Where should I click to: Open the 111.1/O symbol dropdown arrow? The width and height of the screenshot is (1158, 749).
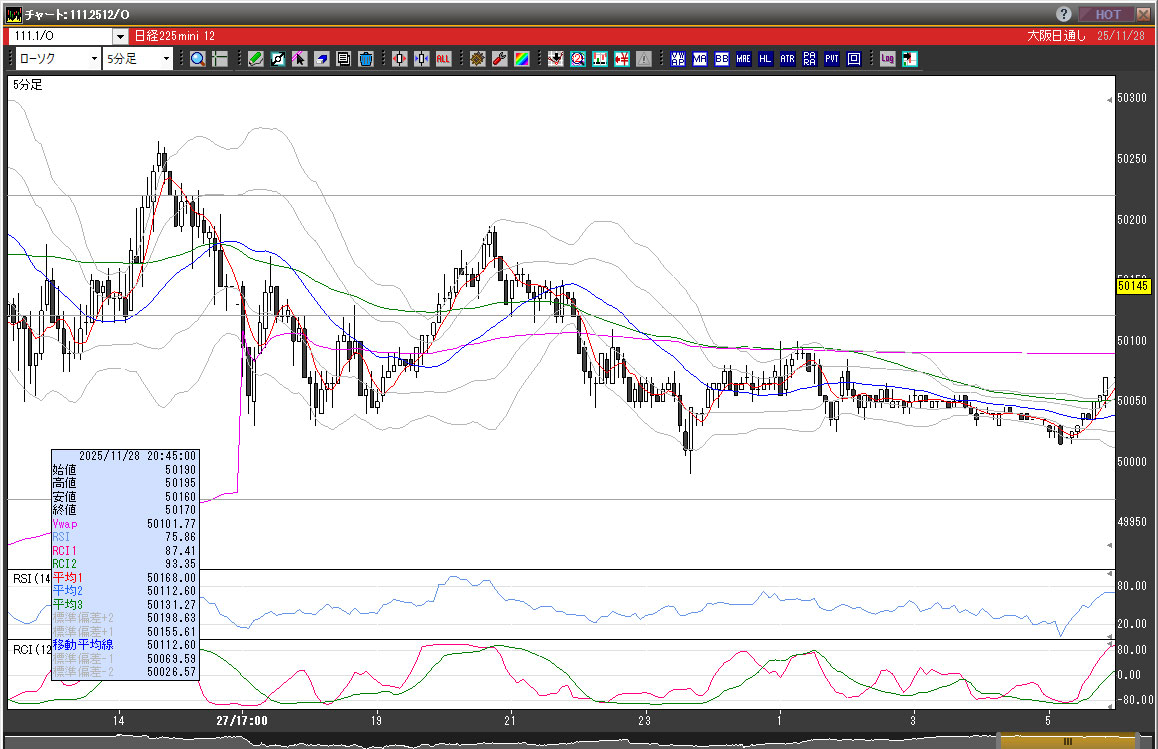120,37
